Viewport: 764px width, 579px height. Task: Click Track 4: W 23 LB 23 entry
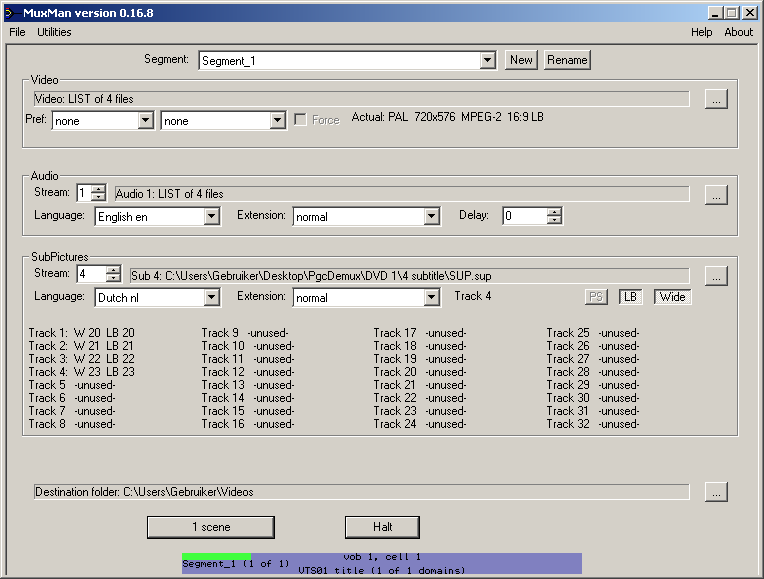81,372
